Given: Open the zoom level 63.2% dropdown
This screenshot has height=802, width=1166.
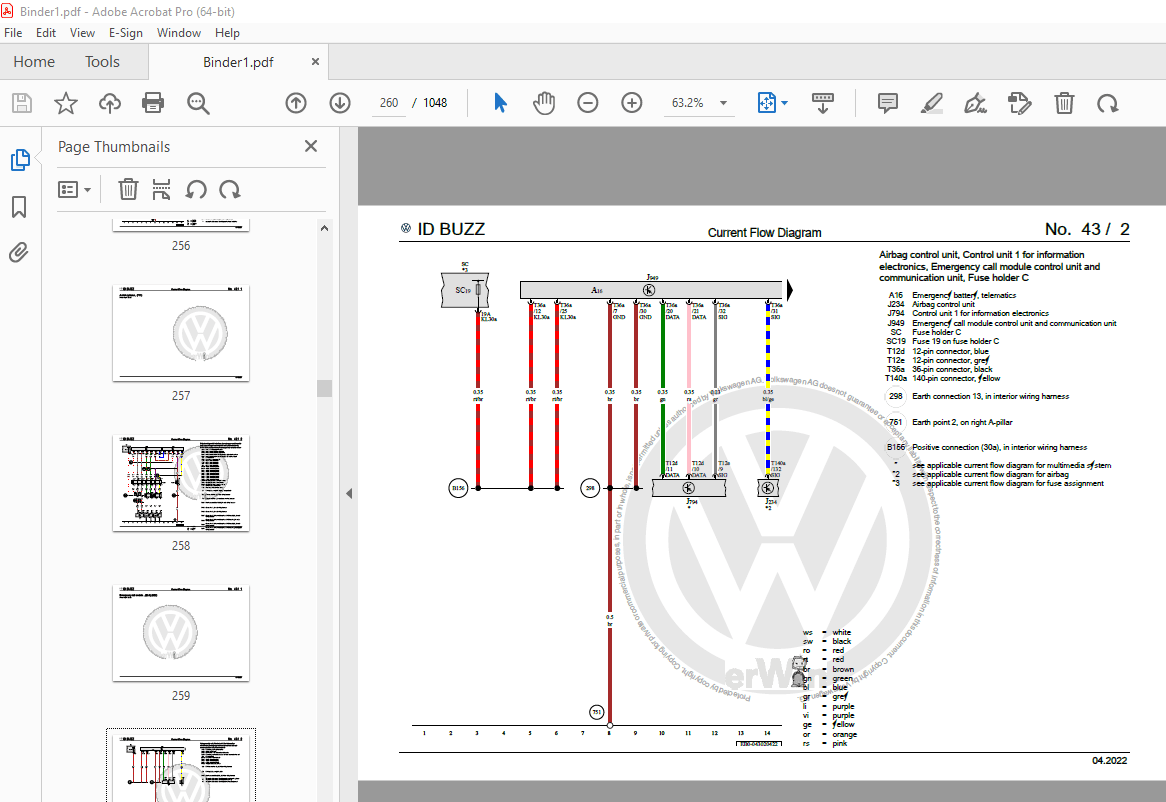Looking at the screenshot, I should pos(723,103).
